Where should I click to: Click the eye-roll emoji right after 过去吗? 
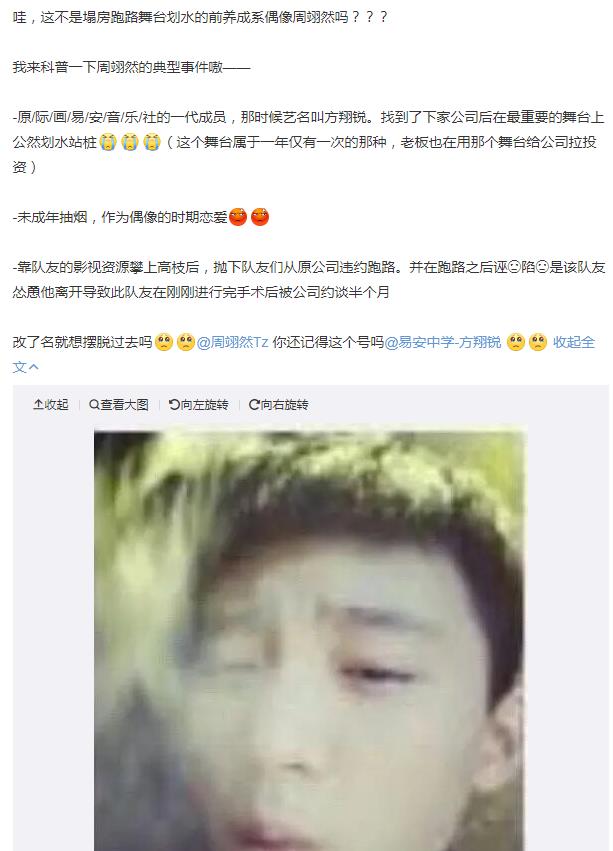pyautogui.click(x=163, y=342)
